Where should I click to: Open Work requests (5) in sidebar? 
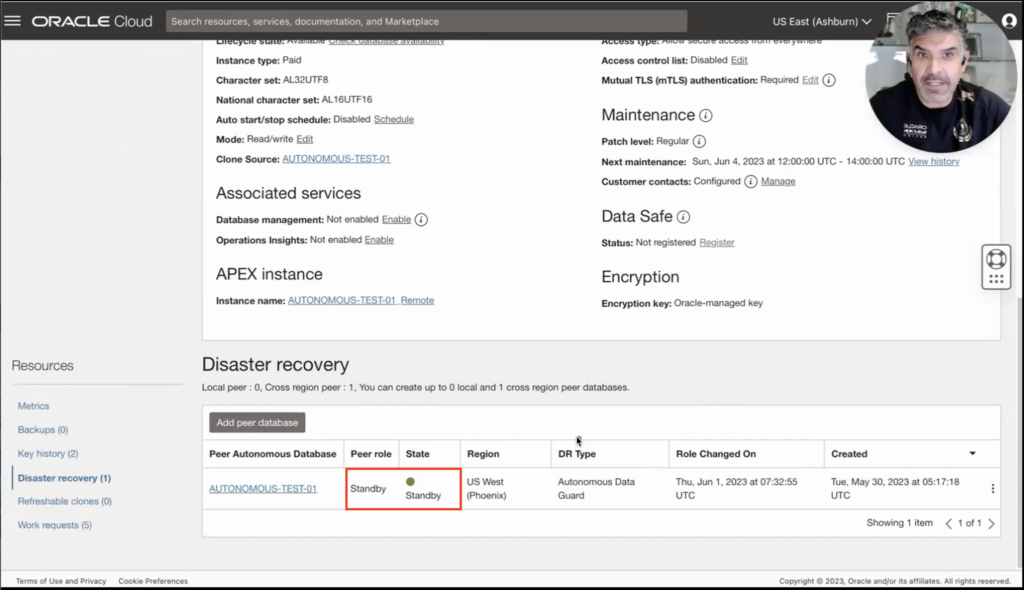point(54,525)
